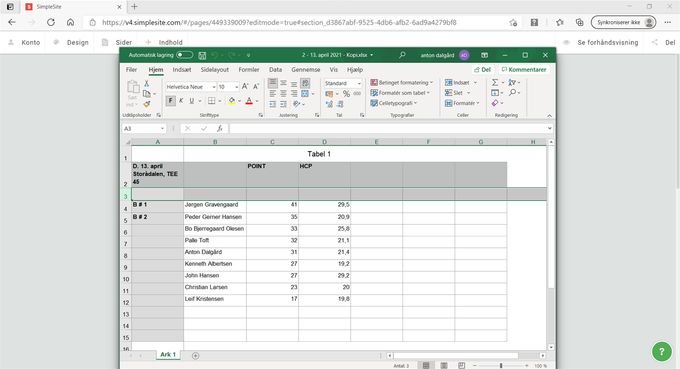Image resolution: width=680 pixels, height=369 pixels.
Task: Click the decrease decimal icon
Action: tap(340, 104)
